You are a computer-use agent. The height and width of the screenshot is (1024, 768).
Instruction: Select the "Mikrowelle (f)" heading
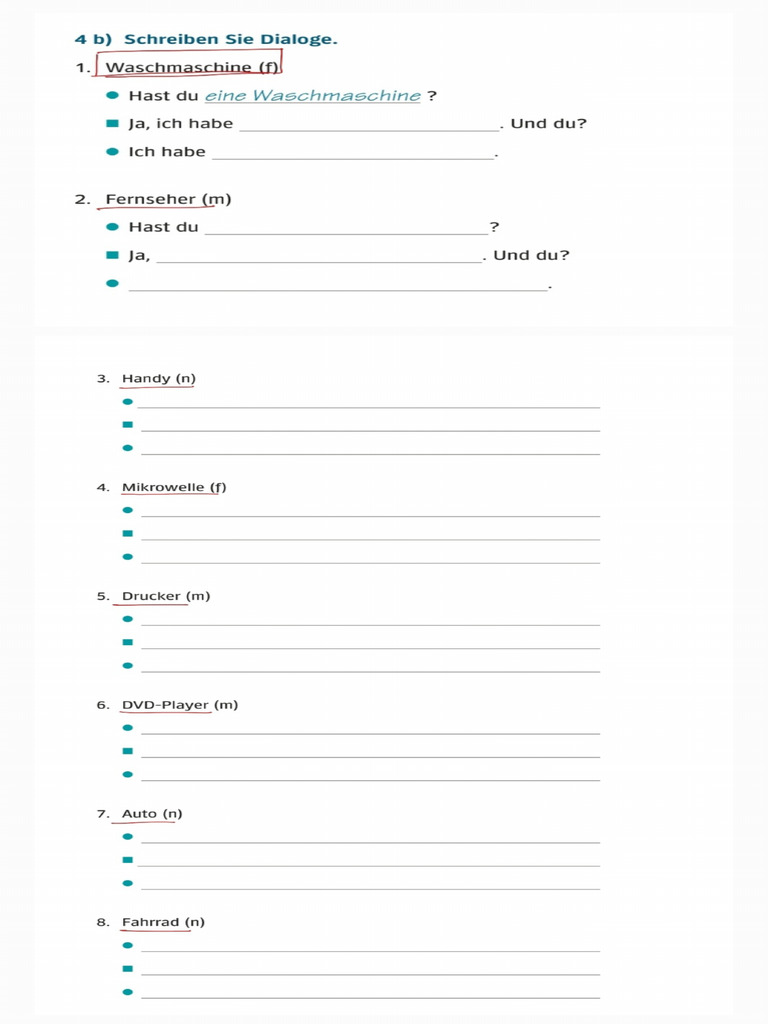click(x=174, y=488)
